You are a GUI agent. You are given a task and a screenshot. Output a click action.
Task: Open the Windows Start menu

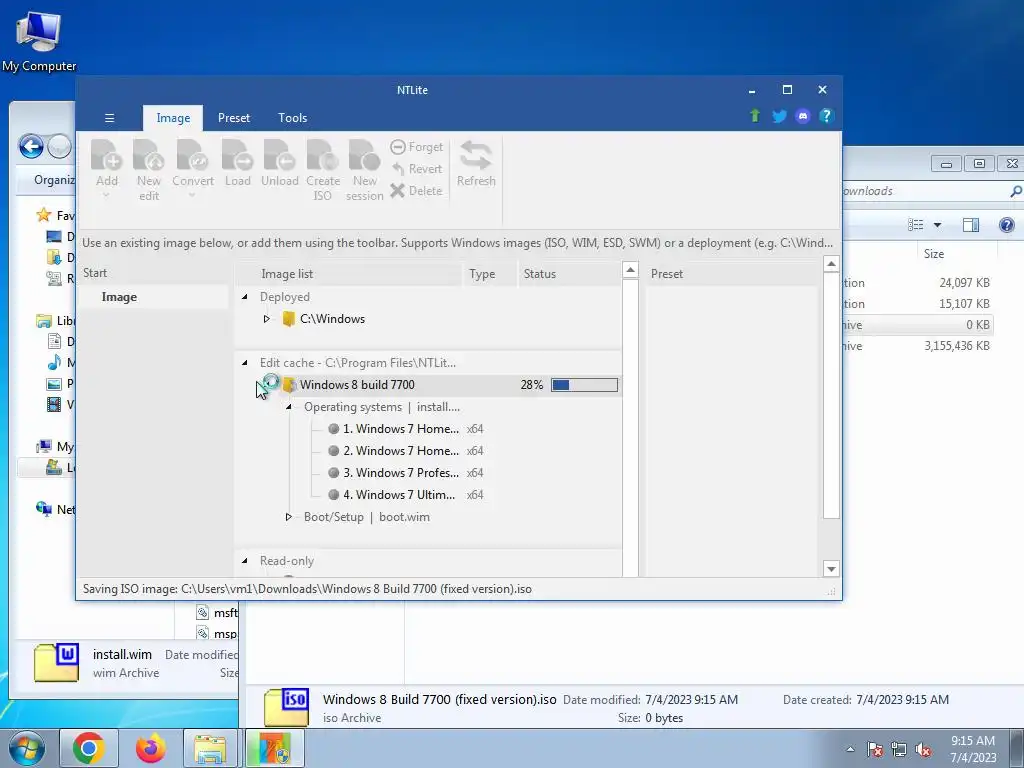(x=27, y=748)
